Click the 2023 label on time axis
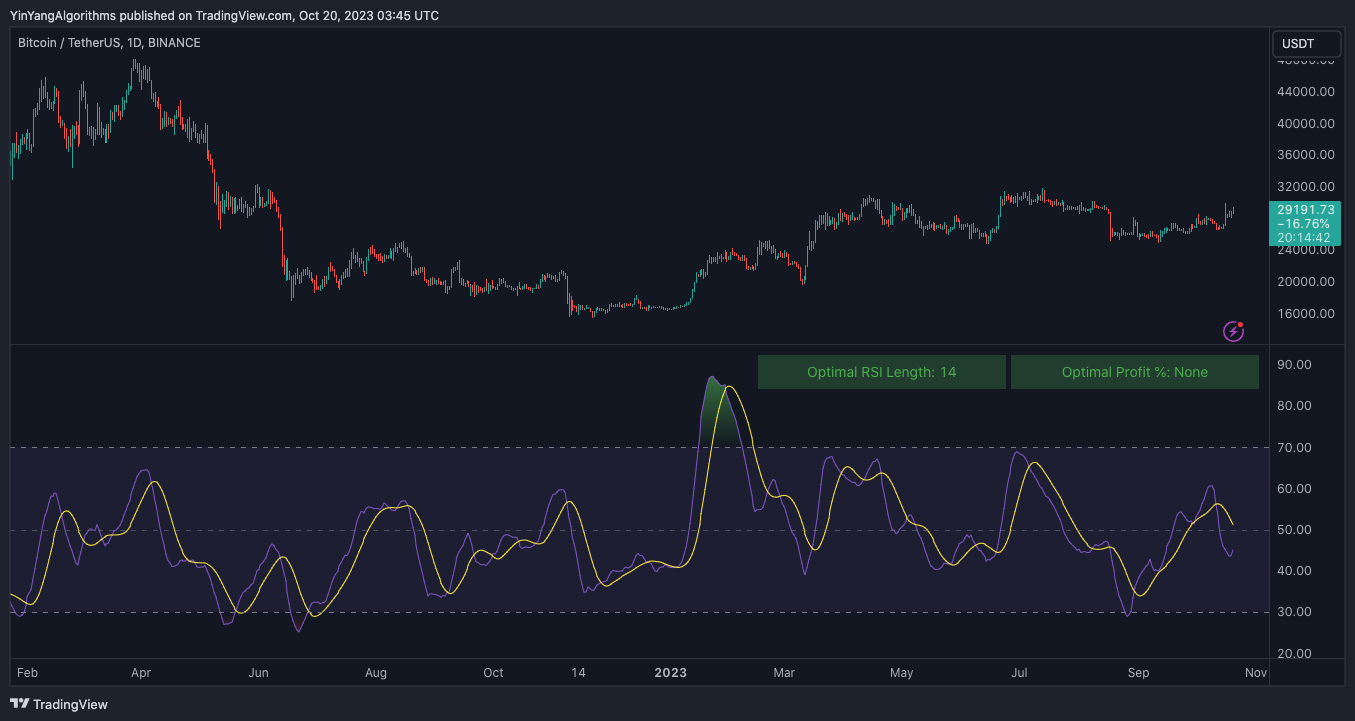Image resolution: width=1355 pixels, height=721 pixels. (x=670, y=673)
